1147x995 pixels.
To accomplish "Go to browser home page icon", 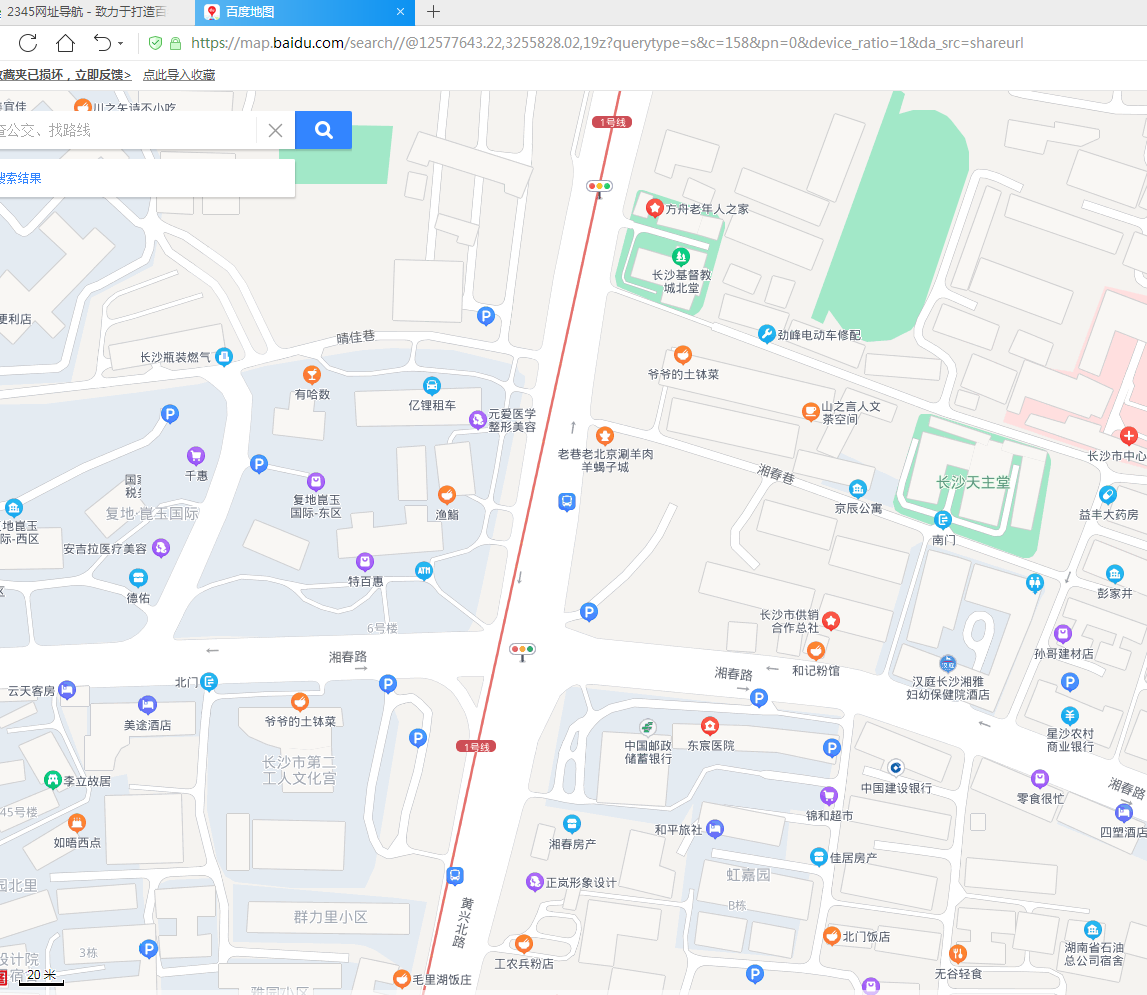I will [65, 43].
